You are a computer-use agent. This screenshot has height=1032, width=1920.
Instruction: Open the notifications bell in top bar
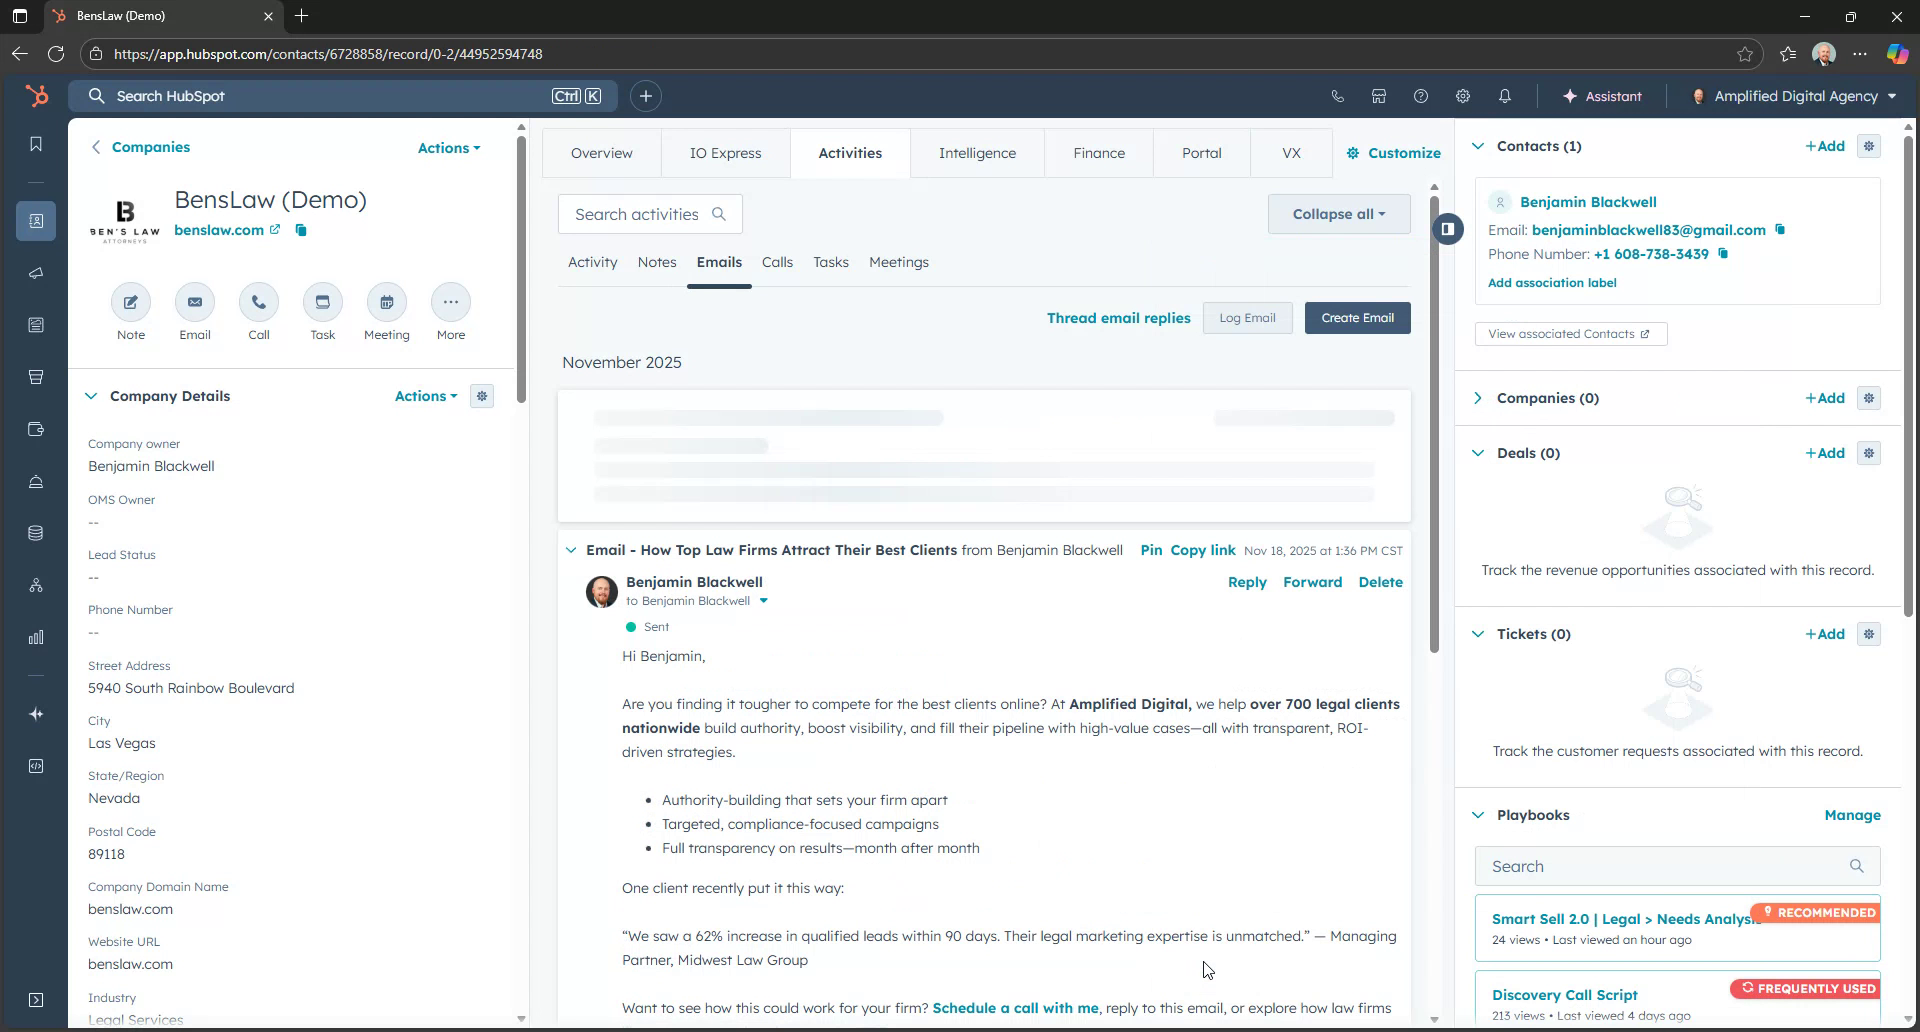tap(1504, 96)
